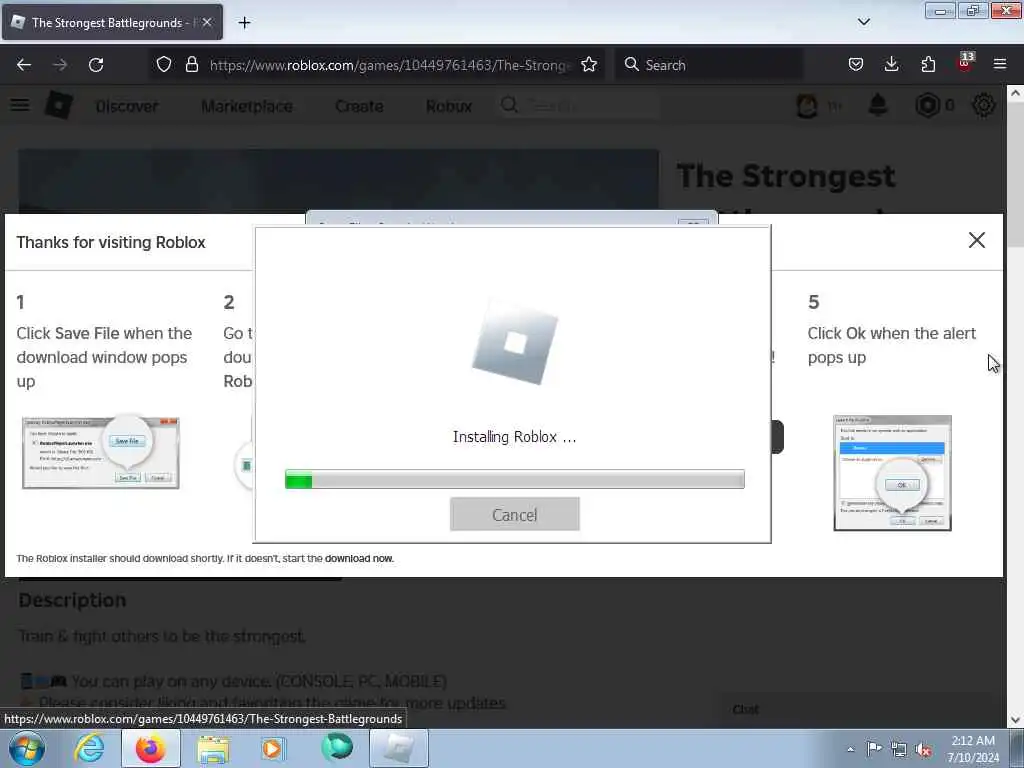
Task: Open the Action Center flag icon
Action: pos(874,749)
